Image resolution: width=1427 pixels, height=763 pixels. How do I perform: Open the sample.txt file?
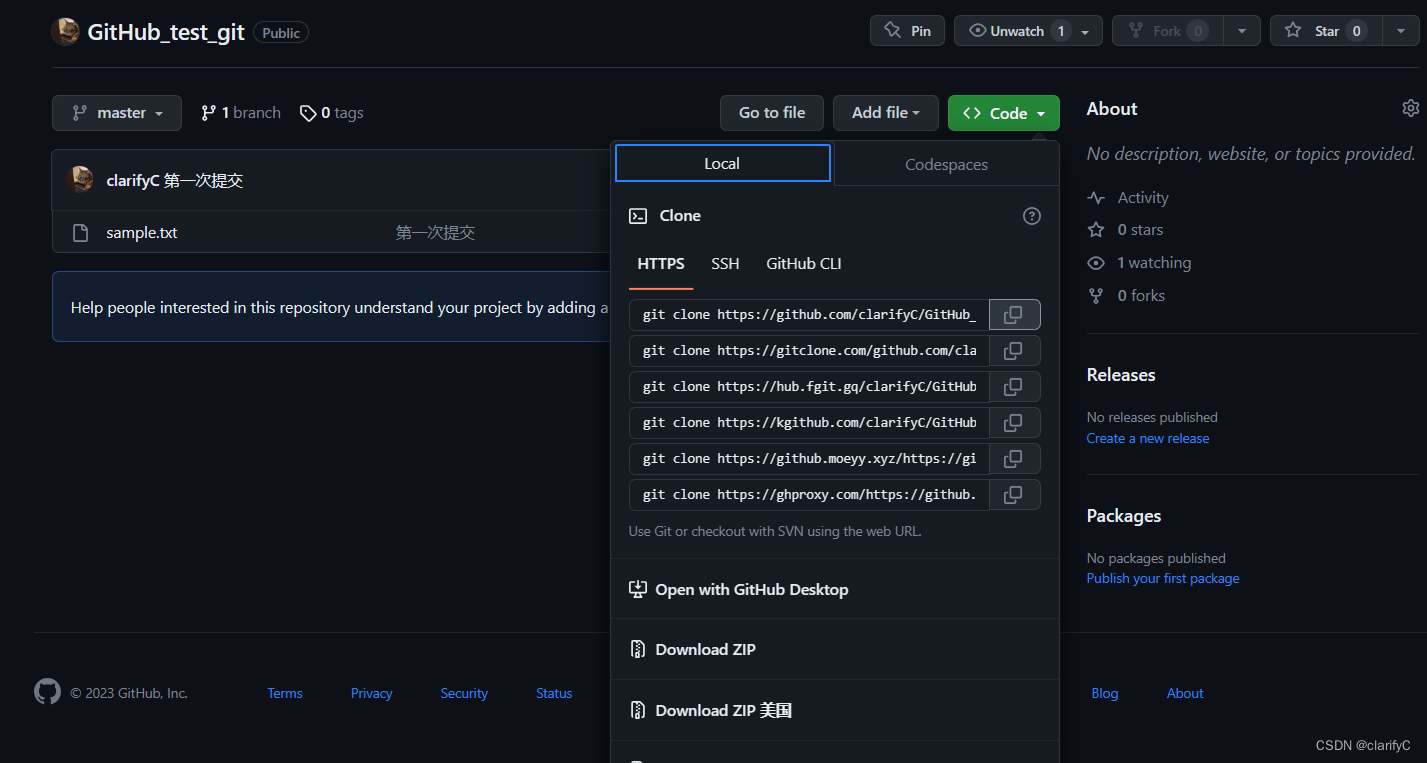pos(142,233)
